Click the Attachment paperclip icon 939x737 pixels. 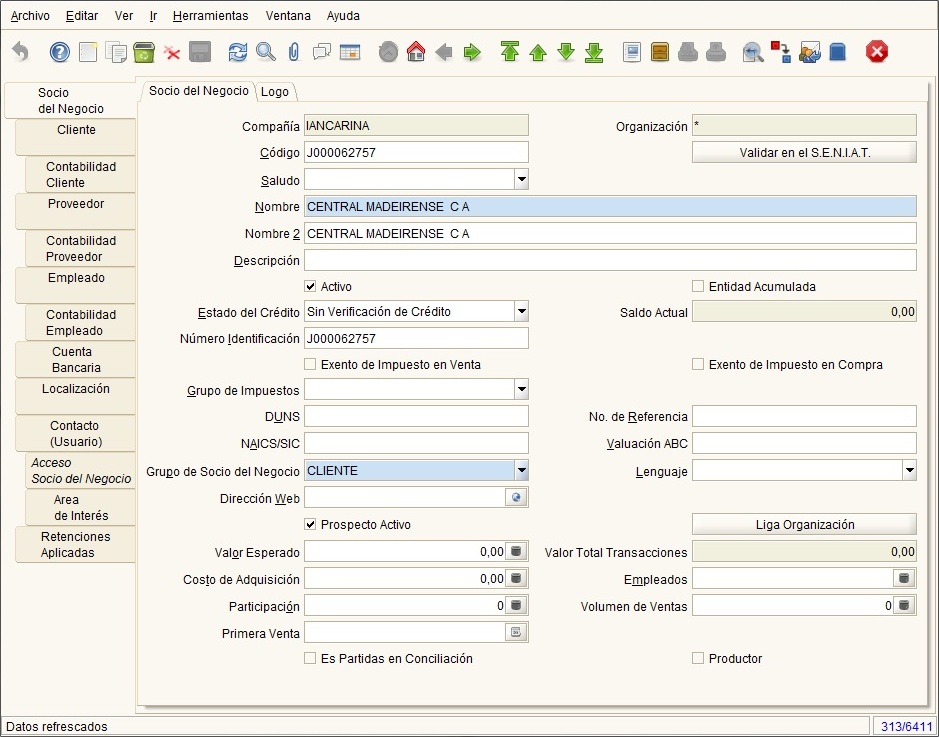pyautogui.click(x=293, y=52)
